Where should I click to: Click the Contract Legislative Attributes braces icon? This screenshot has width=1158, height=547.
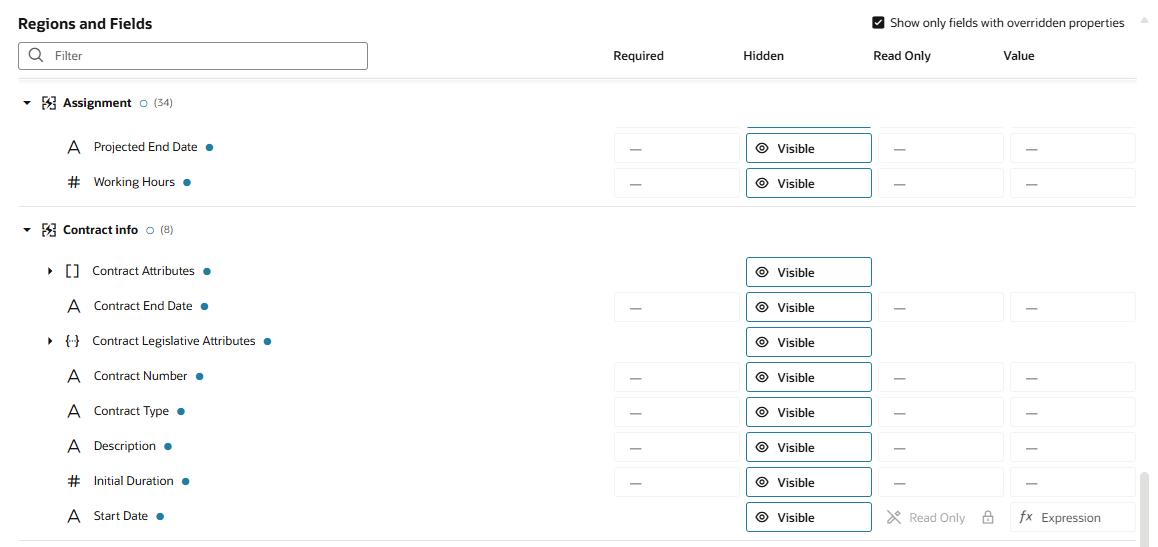coord(72,341)
